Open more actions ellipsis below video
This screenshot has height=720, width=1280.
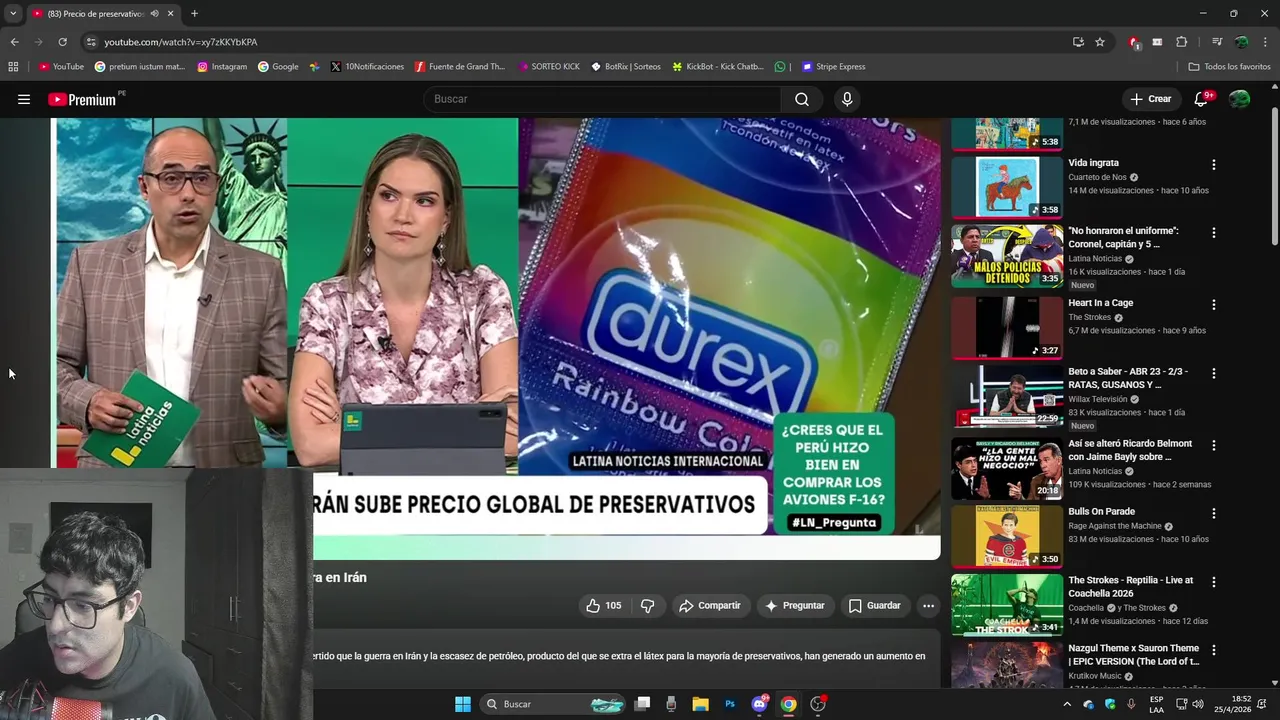click(928, 606)
